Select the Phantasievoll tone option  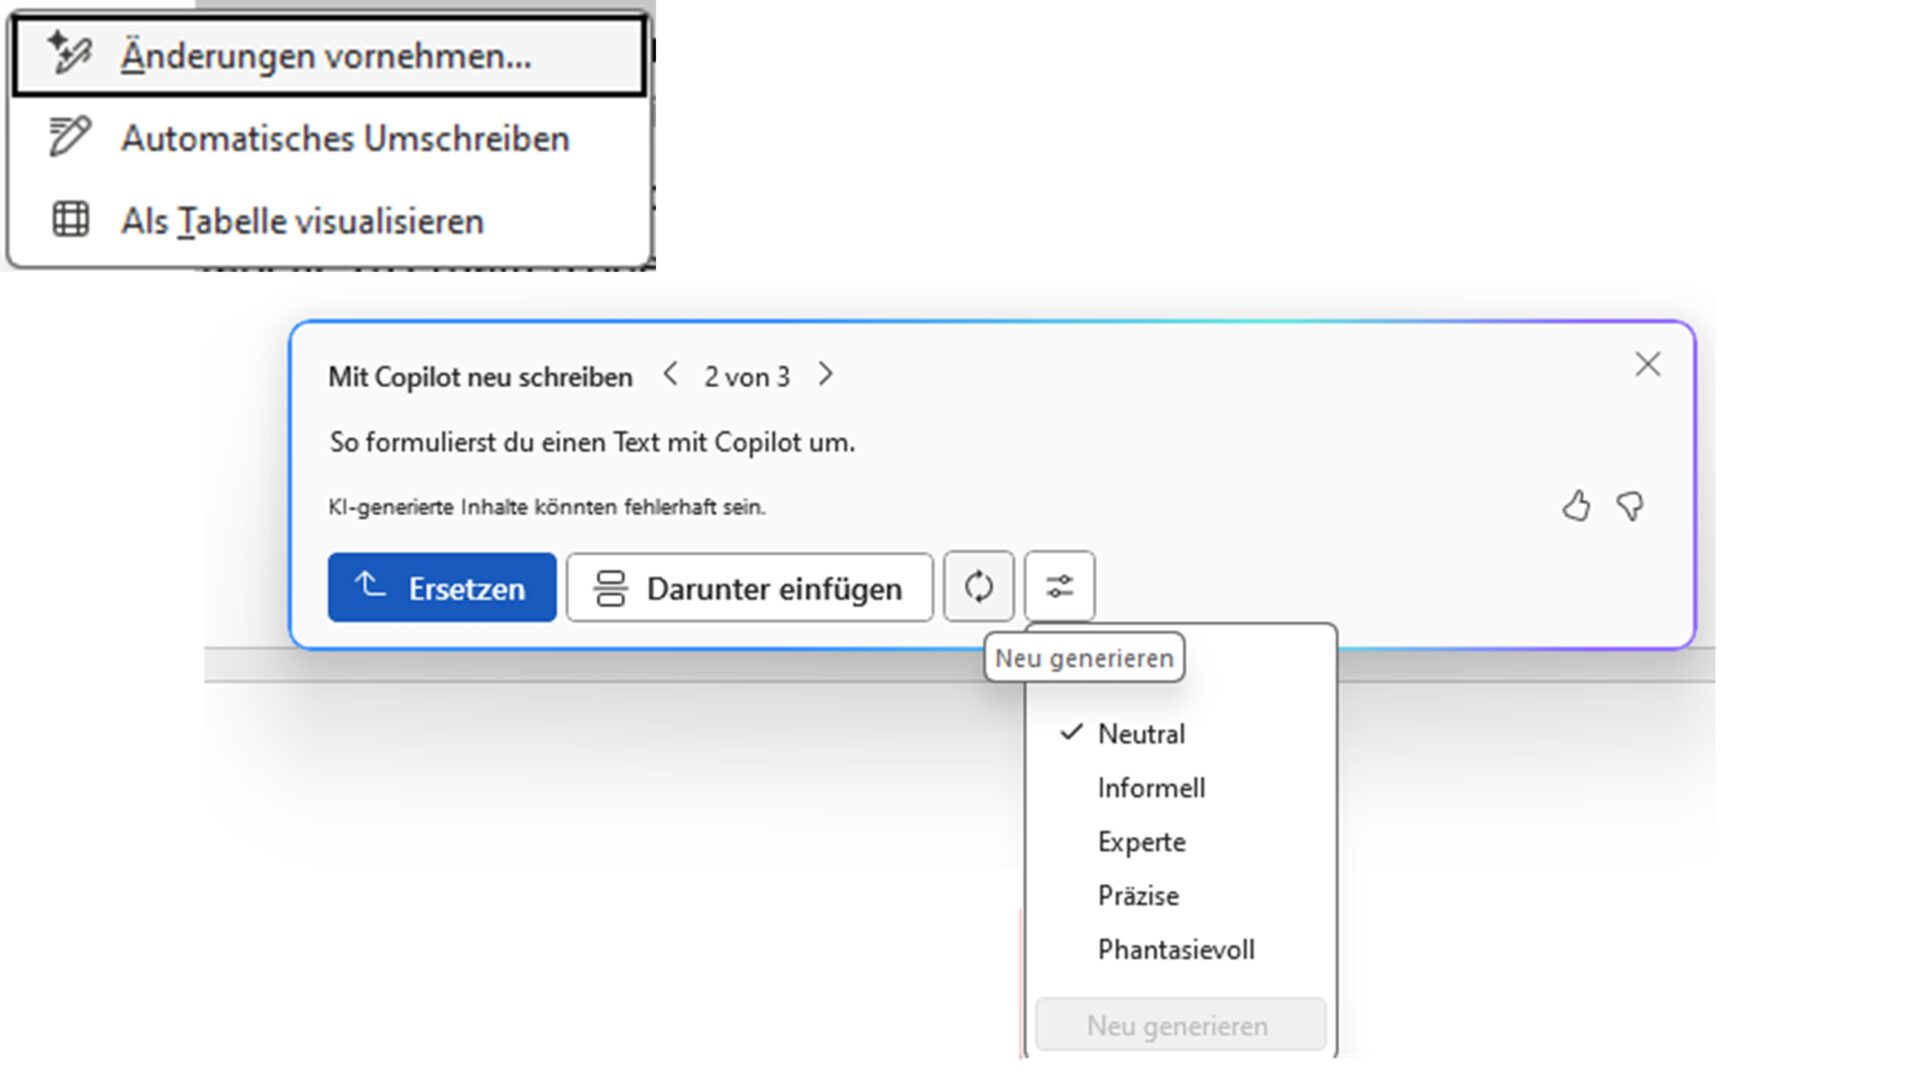(x=1181, y=950)
